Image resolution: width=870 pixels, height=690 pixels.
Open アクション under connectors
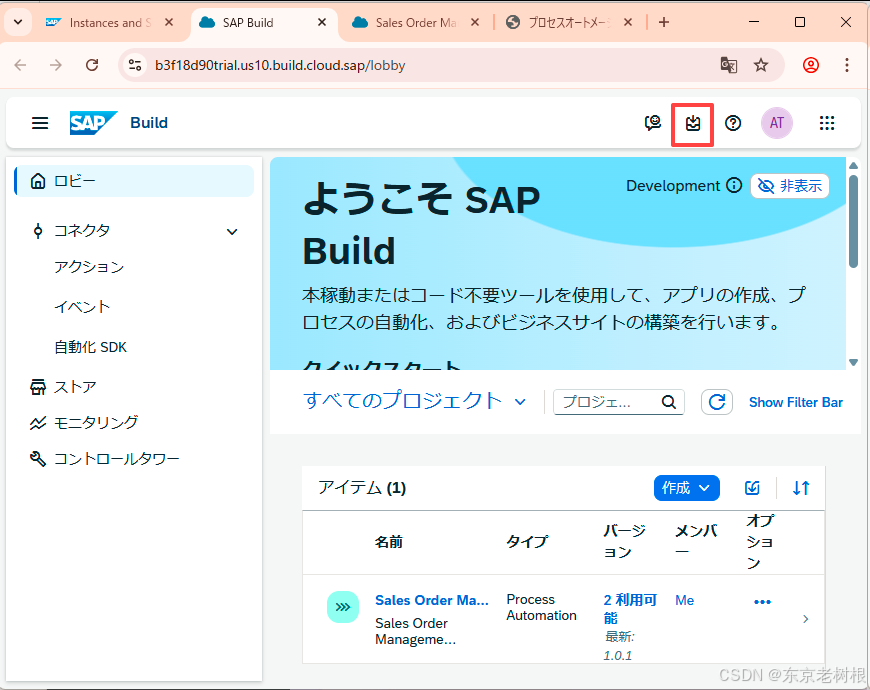tap(89, 267)
